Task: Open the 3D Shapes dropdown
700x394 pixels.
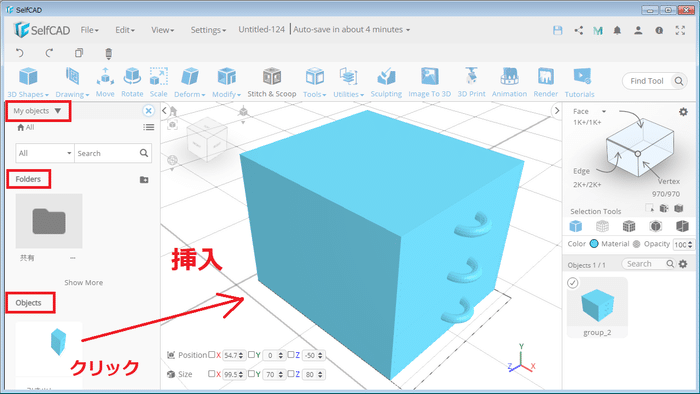Action: pyautogui.click(x=28, y=82)
